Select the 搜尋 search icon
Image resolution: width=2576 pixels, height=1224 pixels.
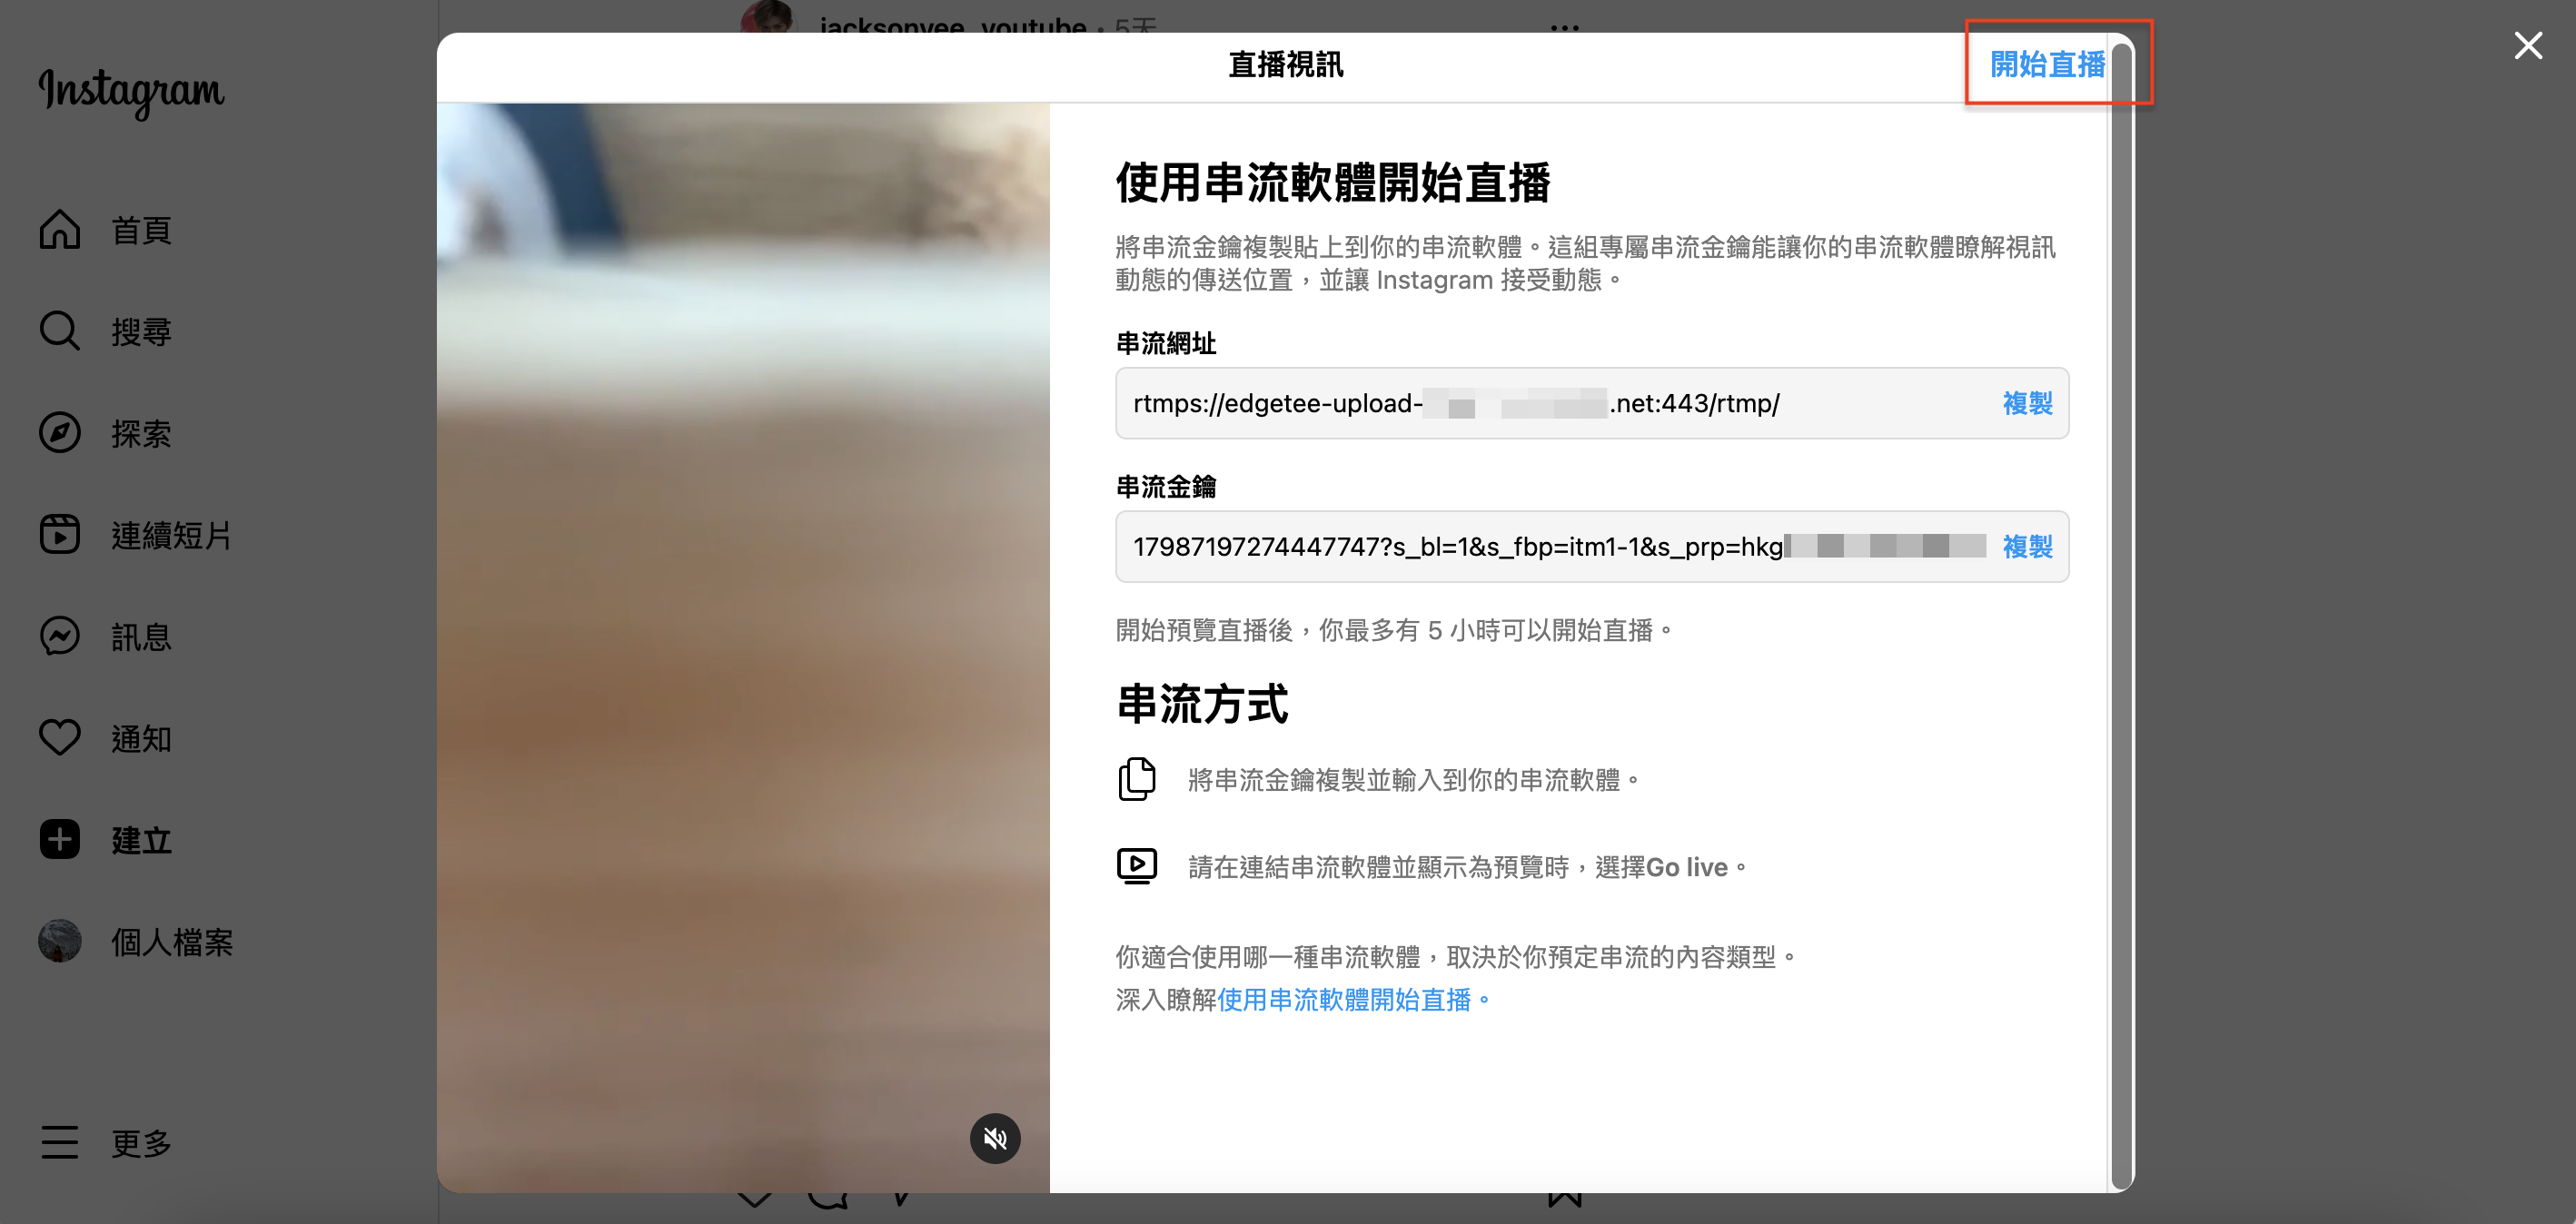click(x=60, y=331)
